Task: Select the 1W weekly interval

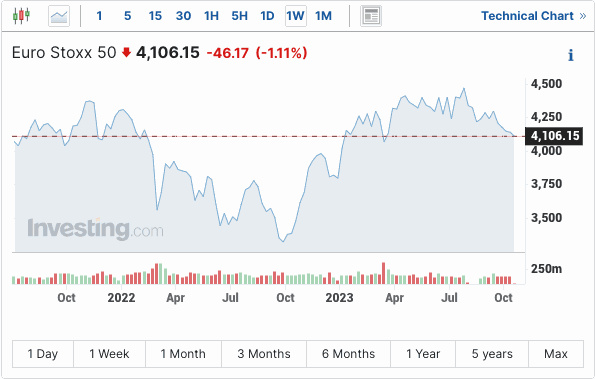Action: click(296, 16)
